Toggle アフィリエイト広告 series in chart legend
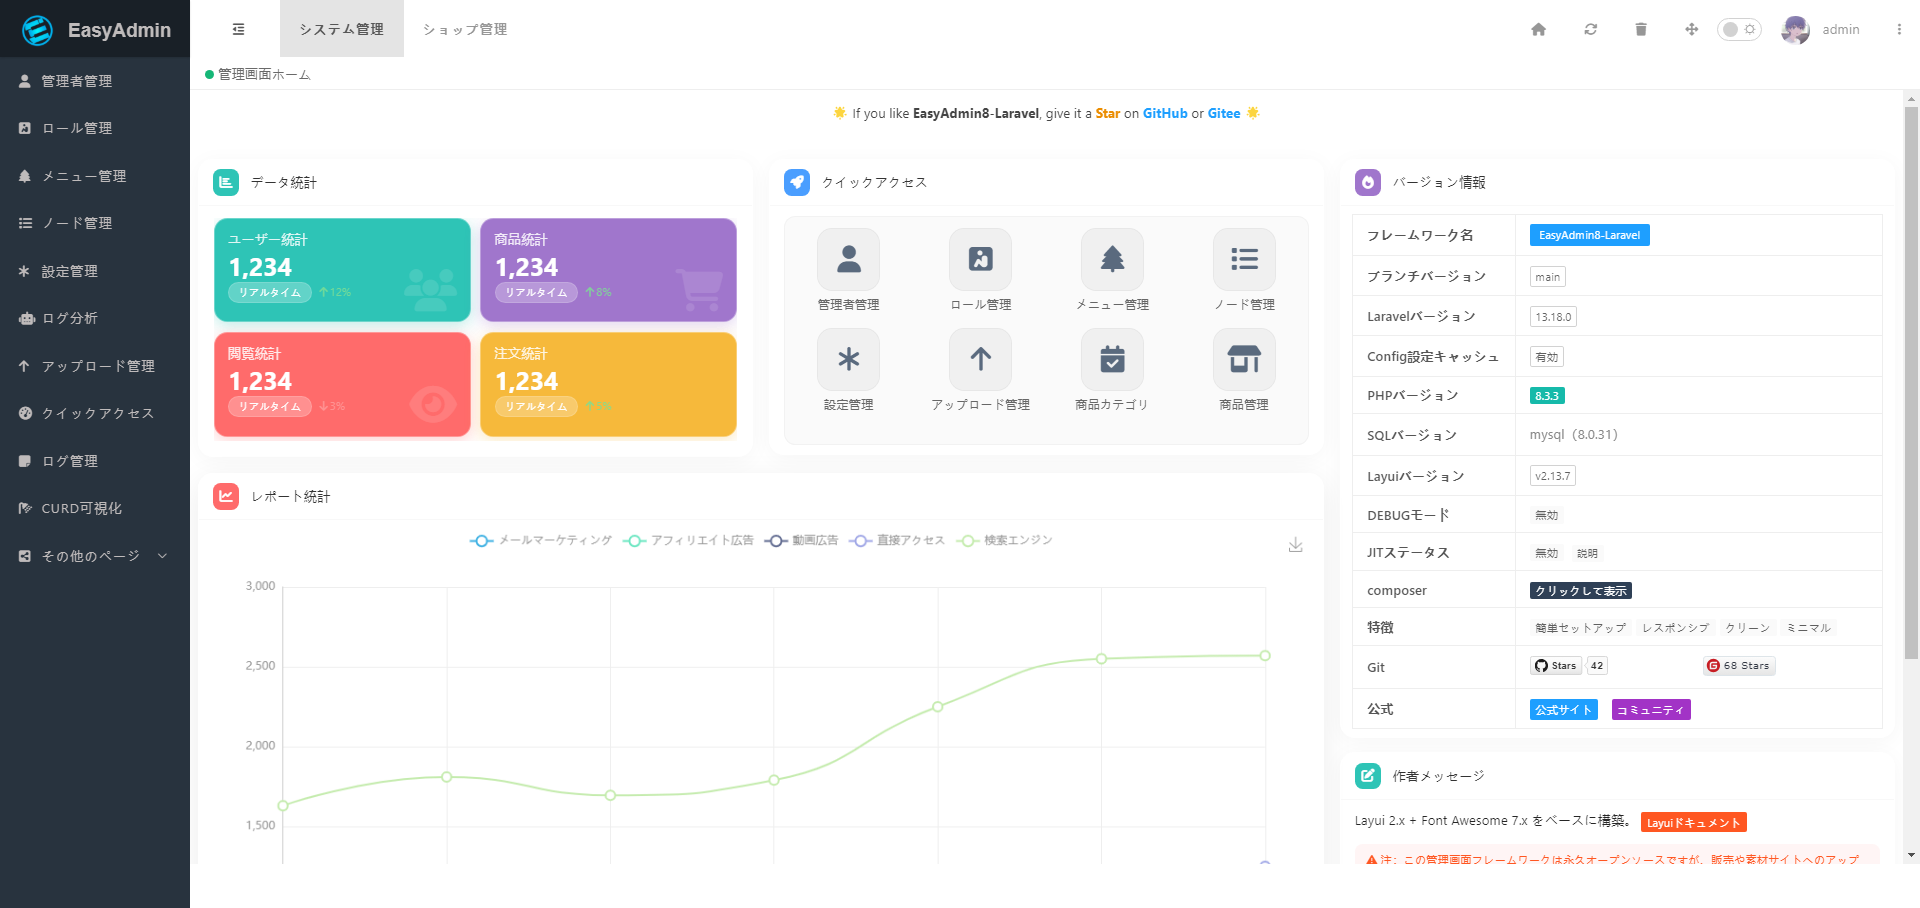Viewport: 1920px width, 908px height. tap(688, 541)
